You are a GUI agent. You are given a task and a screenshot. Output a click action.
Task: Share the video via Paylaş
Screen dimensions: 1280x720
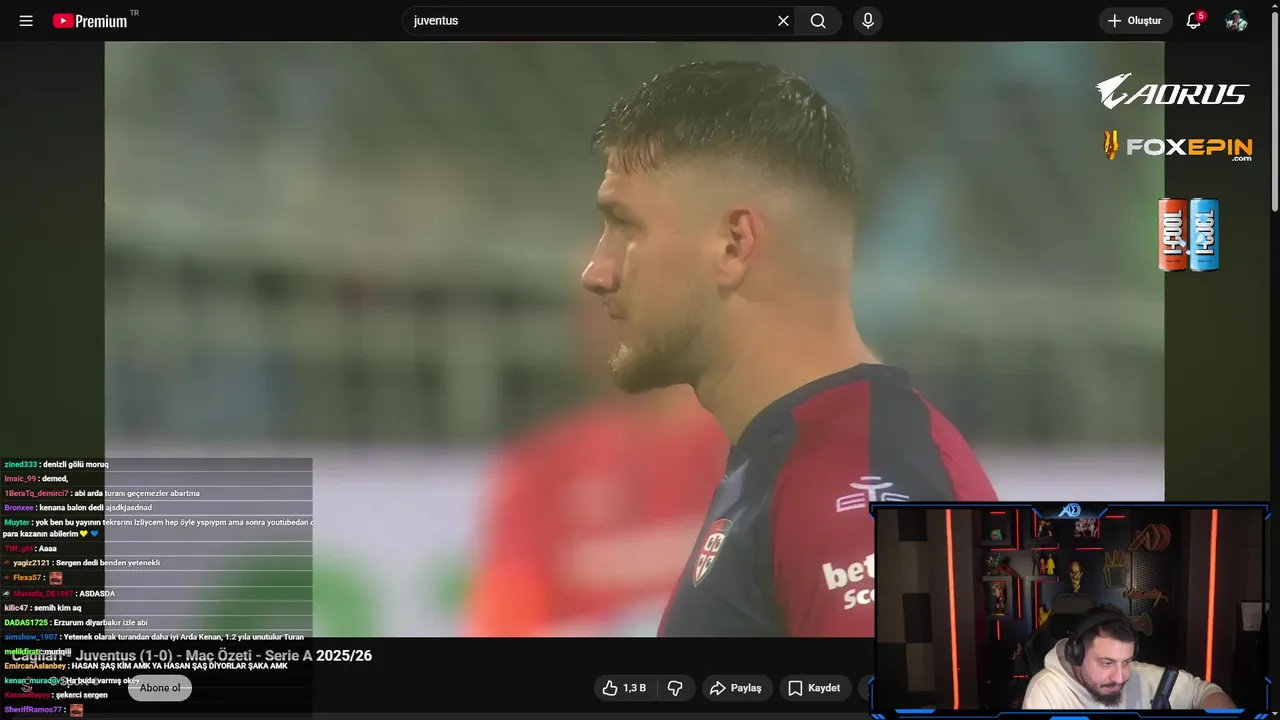pos(735,688)
